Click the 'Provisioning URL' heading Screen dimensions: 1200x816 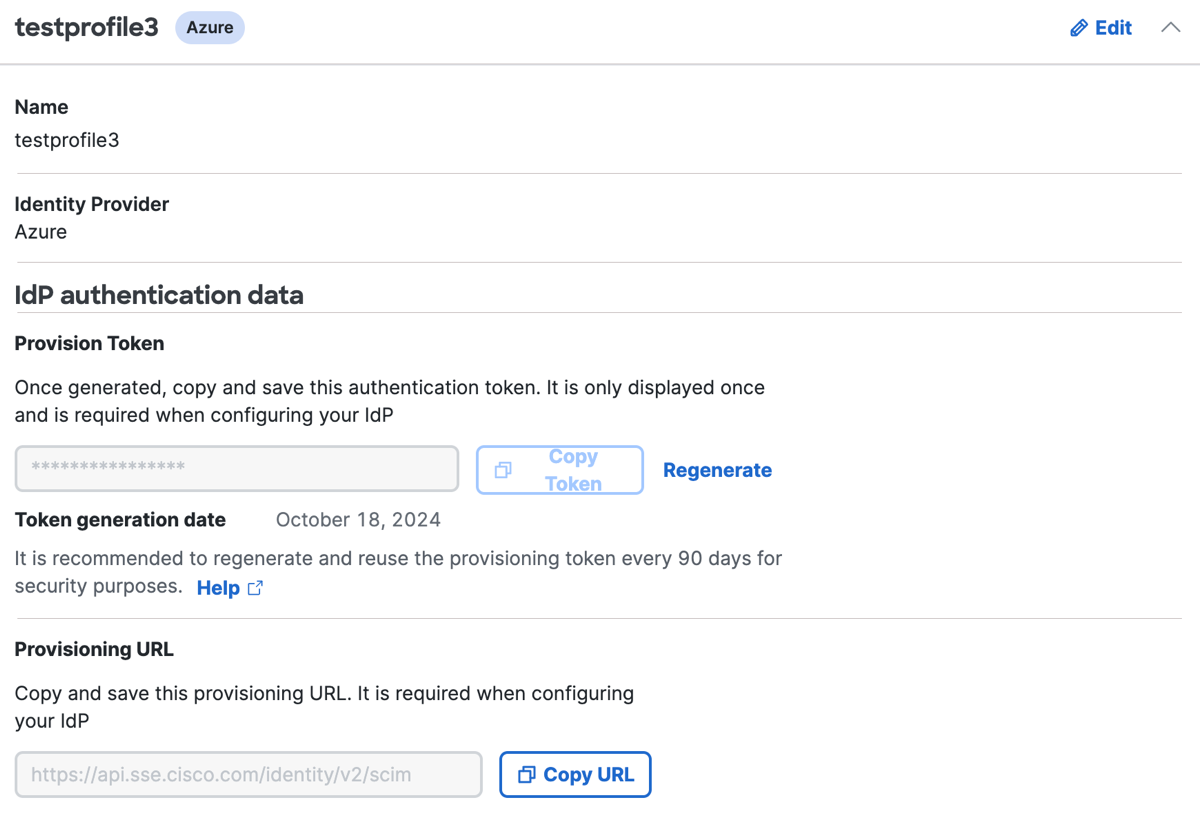click(x=94, y=649)
